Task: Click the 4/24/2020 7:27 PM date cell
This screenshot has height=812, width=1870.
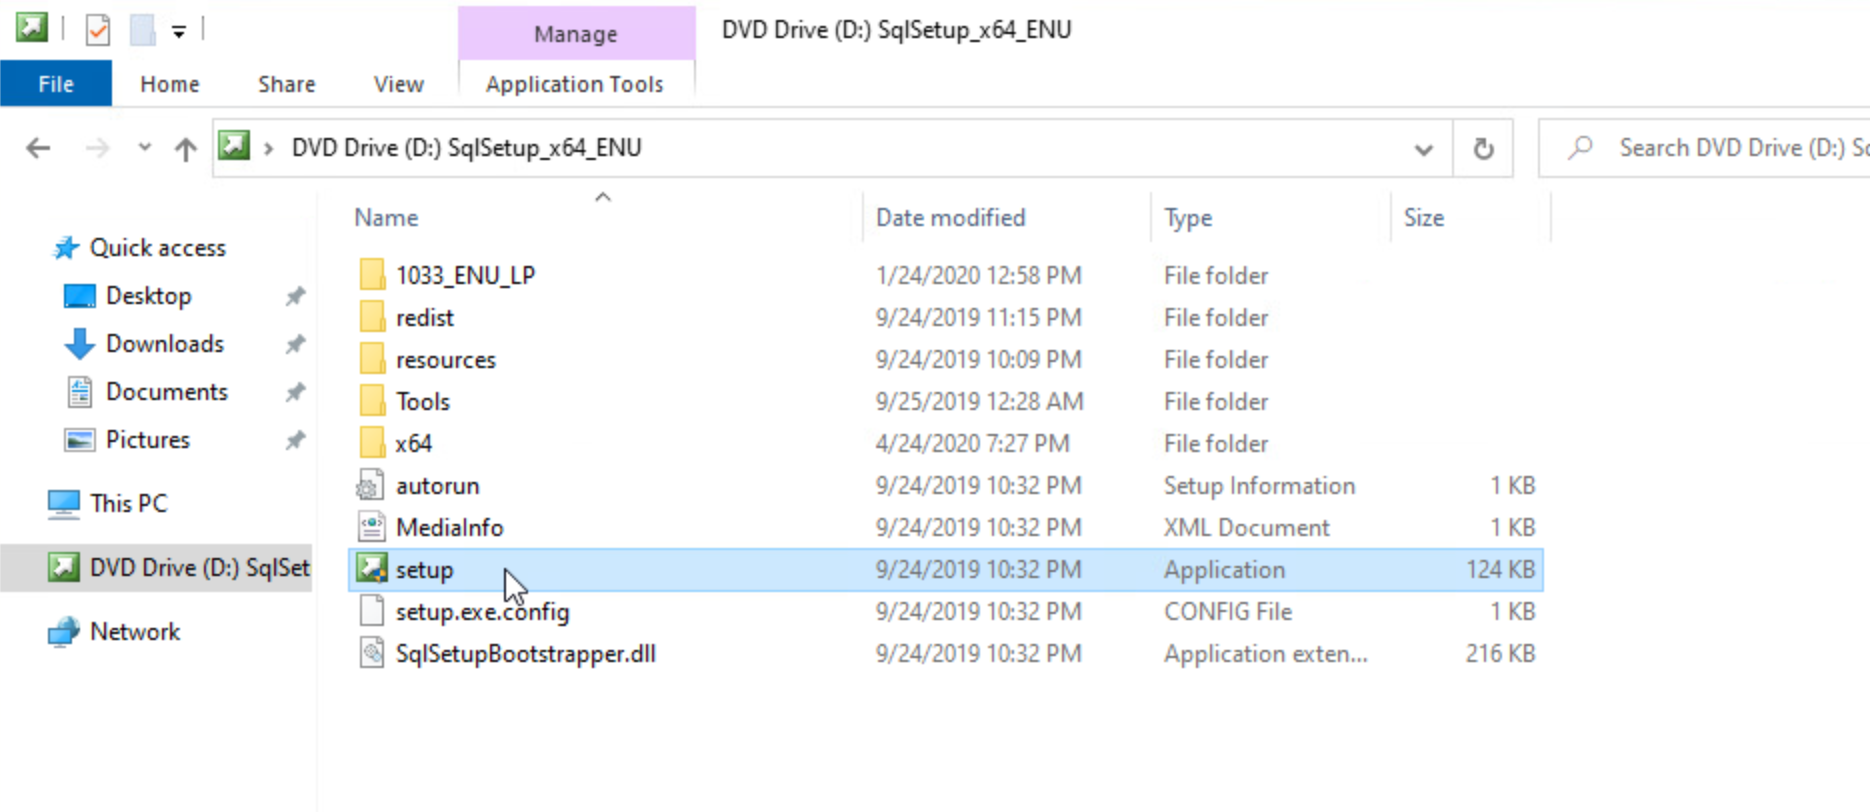Action: point(973,443)
